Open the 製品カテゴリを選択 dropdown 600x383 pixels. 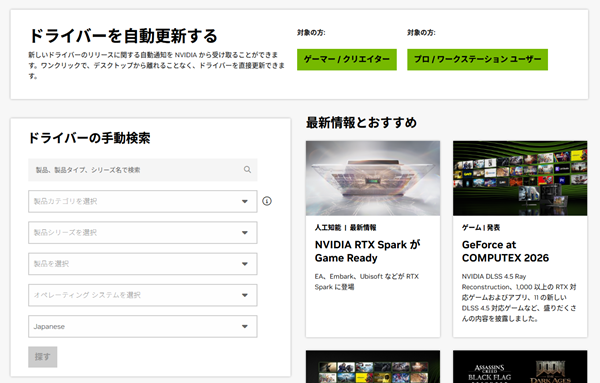(x=142, y=201)
